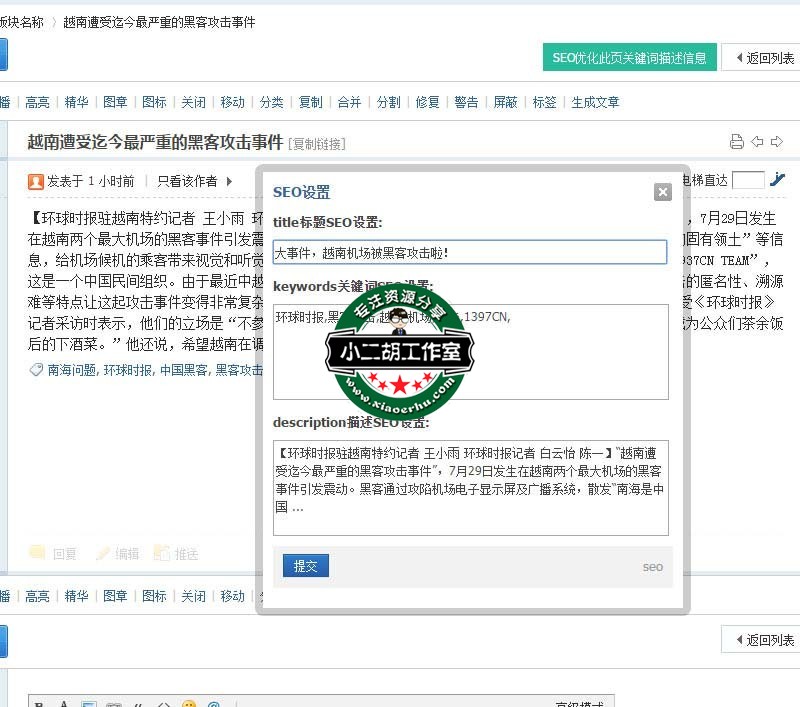Open the 南海问题 tag link
800x707 pixels.
pyautogui.click(x=72, y=370)
